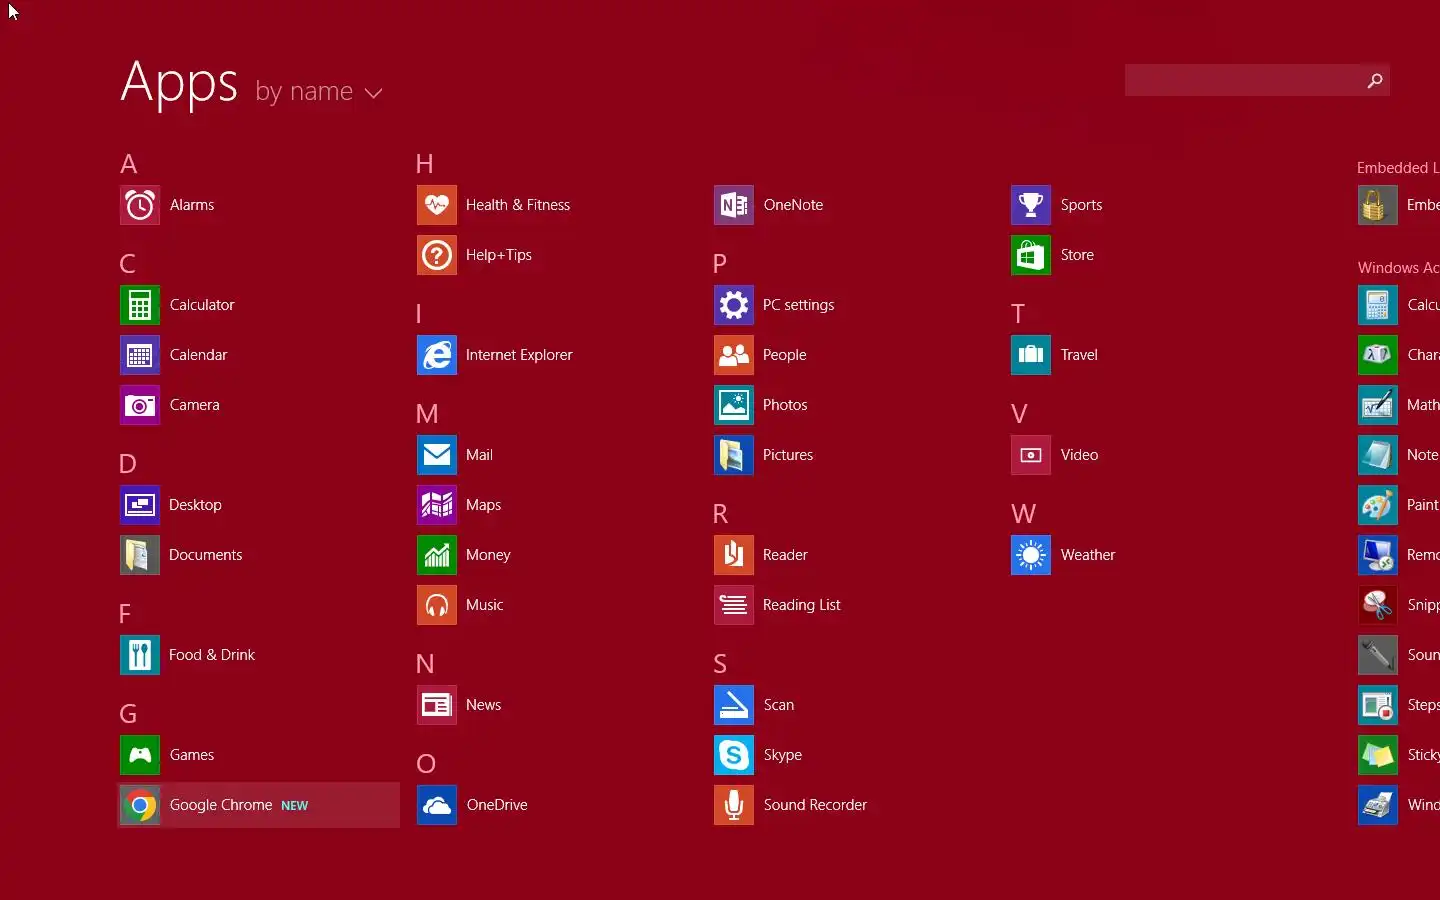Launch the Skype app icon

click(734, 755)
